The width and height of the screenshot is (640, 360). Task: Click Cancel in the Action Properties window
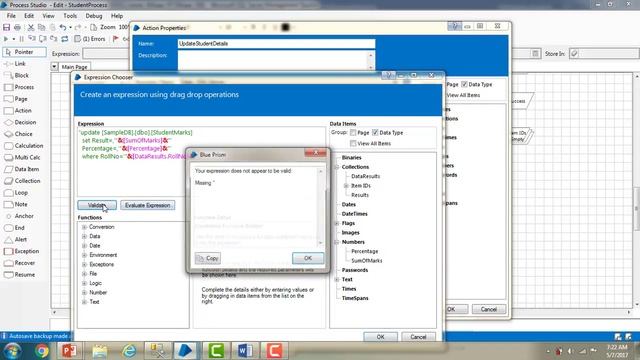click(x=489, y=309)
